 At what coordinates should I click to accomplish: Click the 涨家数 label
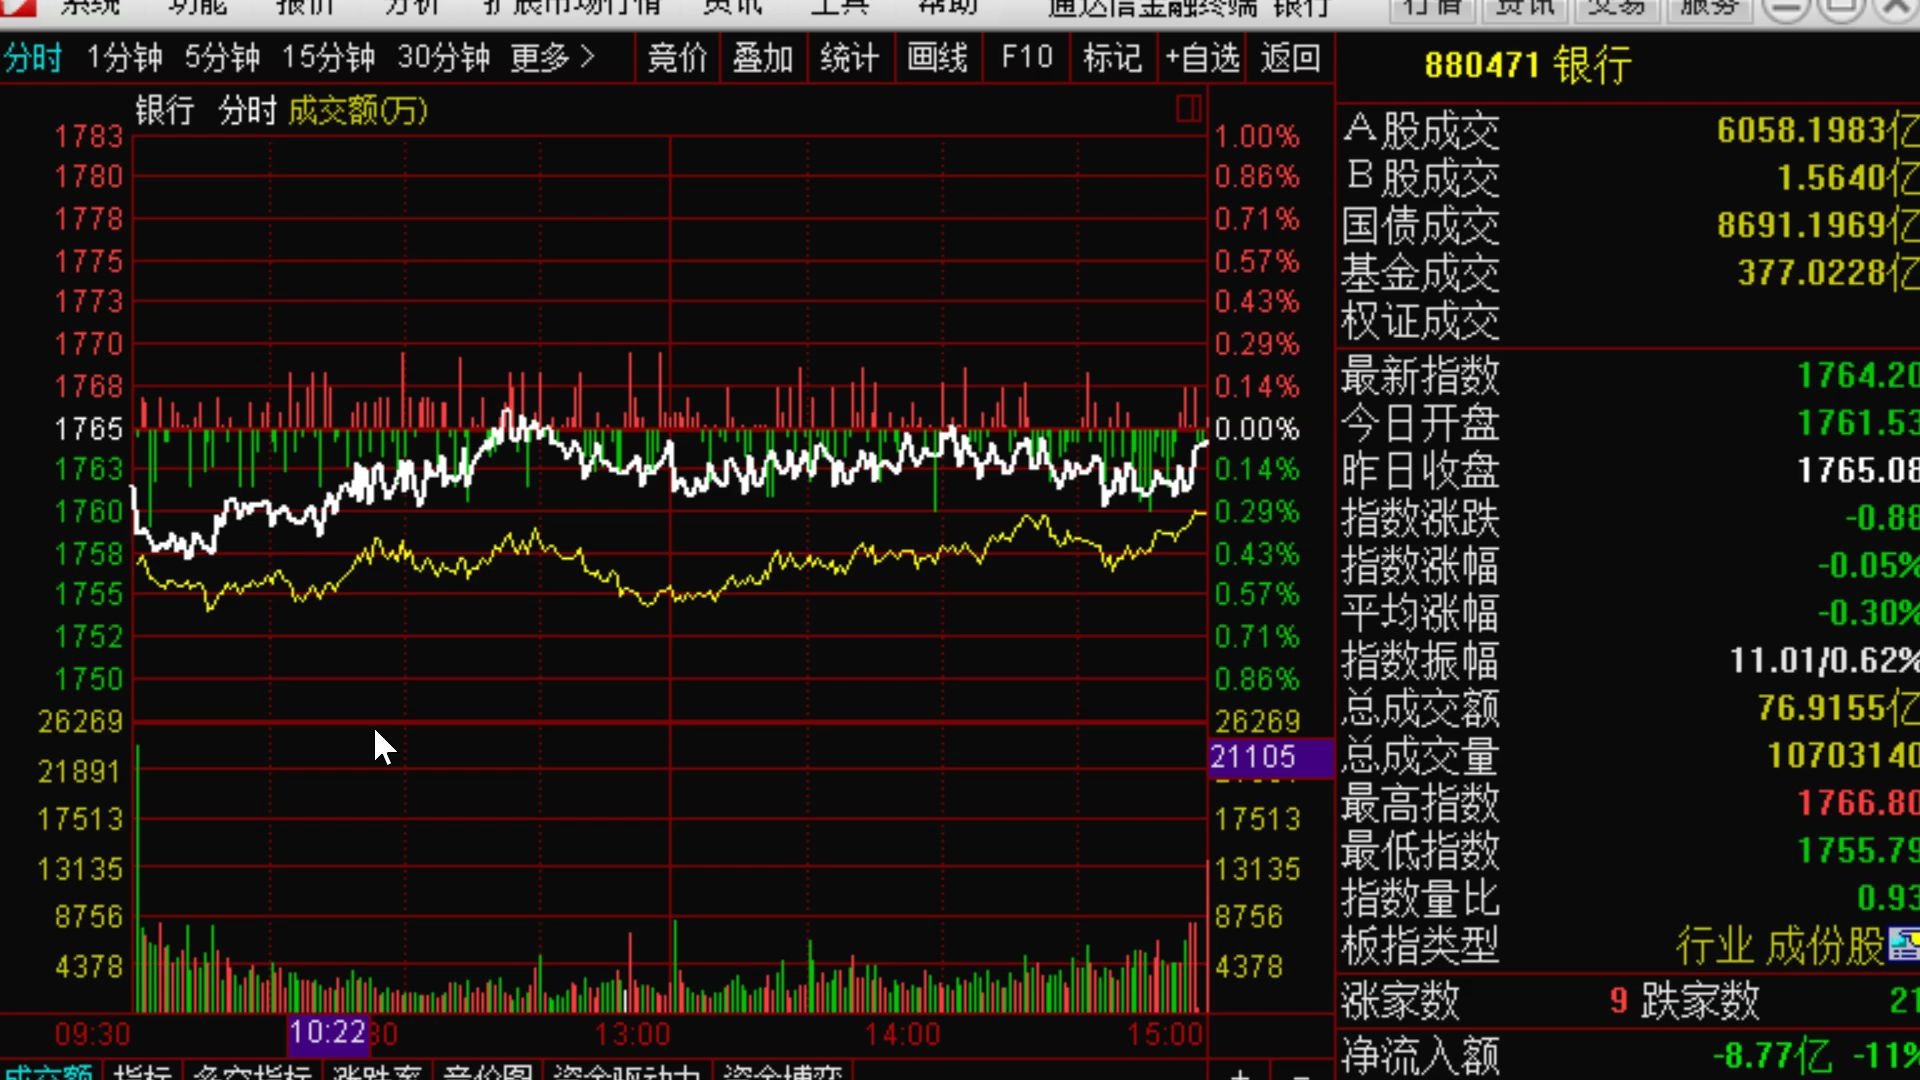tap(1400, 1000)
